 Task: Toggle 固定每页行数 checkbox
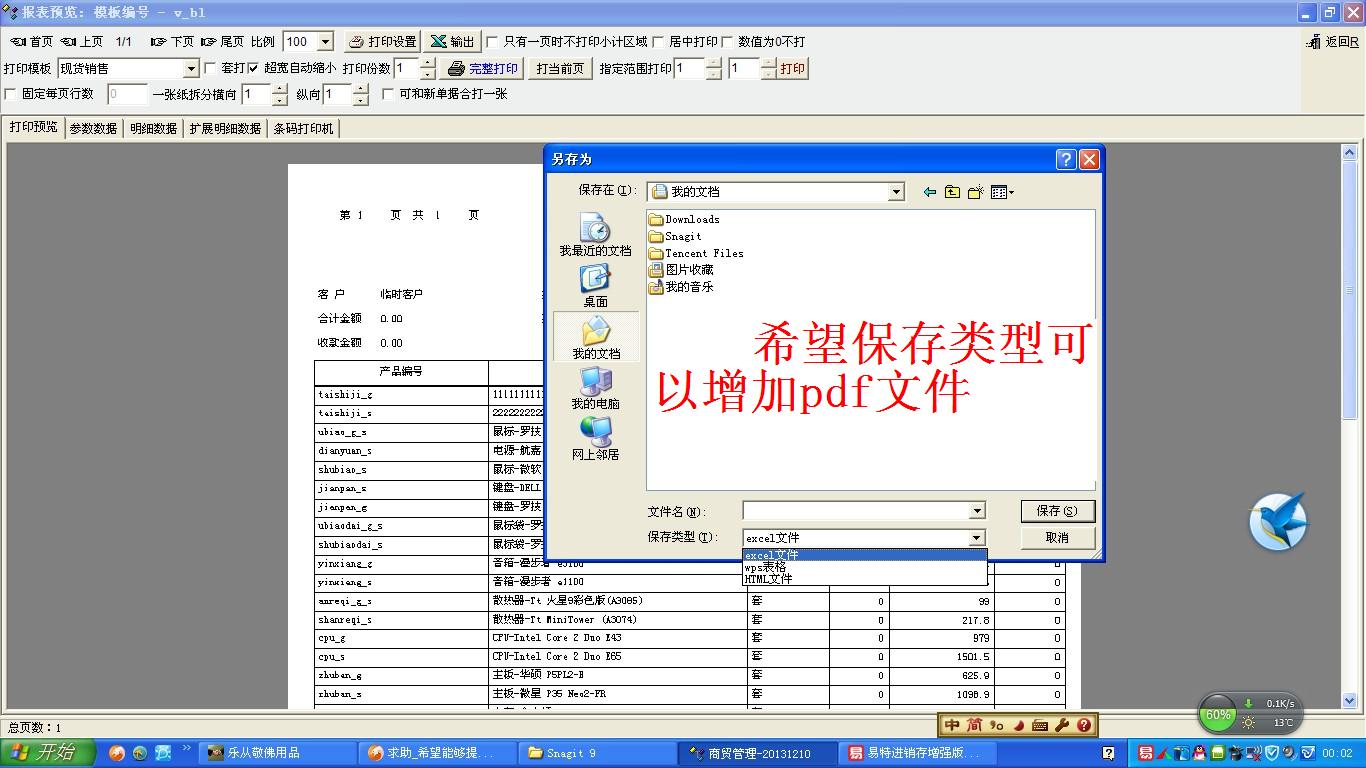coord(11,94)
